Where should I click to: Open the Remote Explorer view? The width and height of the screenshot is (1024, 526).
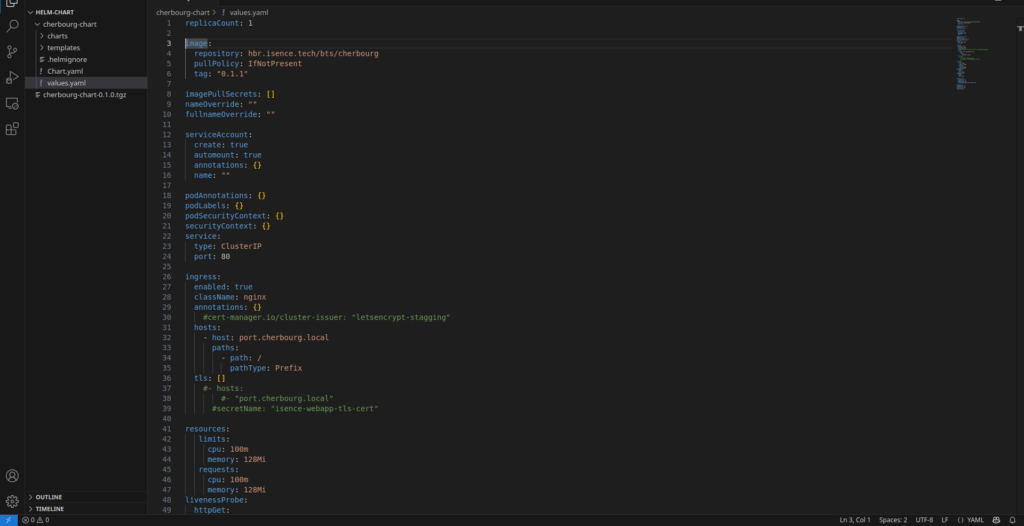coord(12,103)
